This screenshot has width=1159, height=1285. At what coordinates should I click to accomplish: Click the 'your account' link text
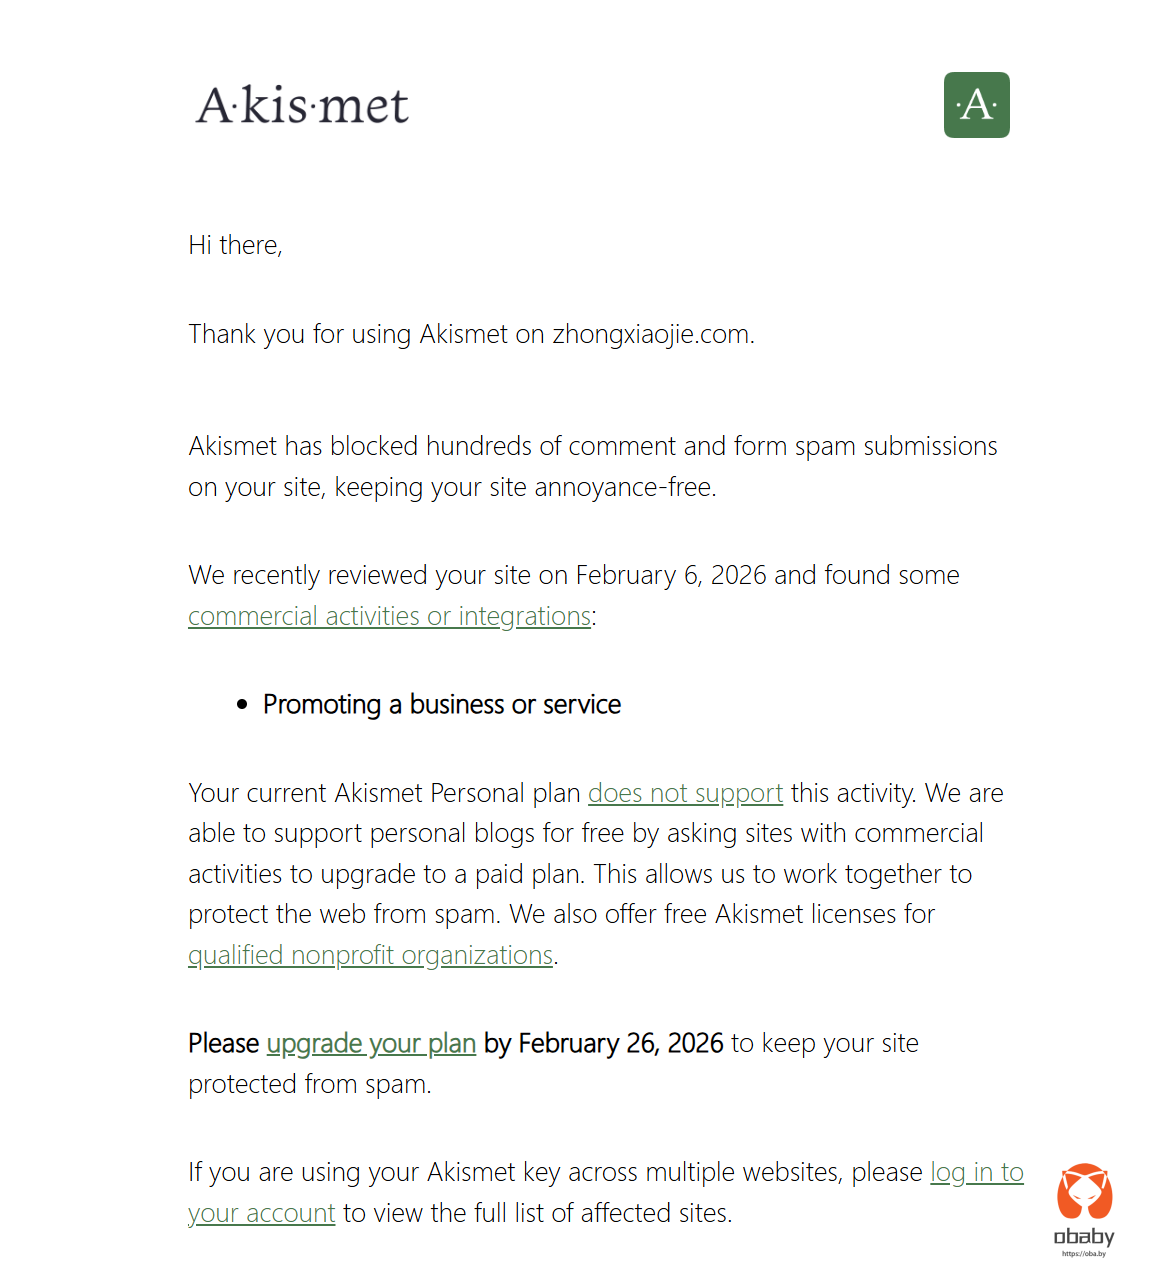[261, 1213]
